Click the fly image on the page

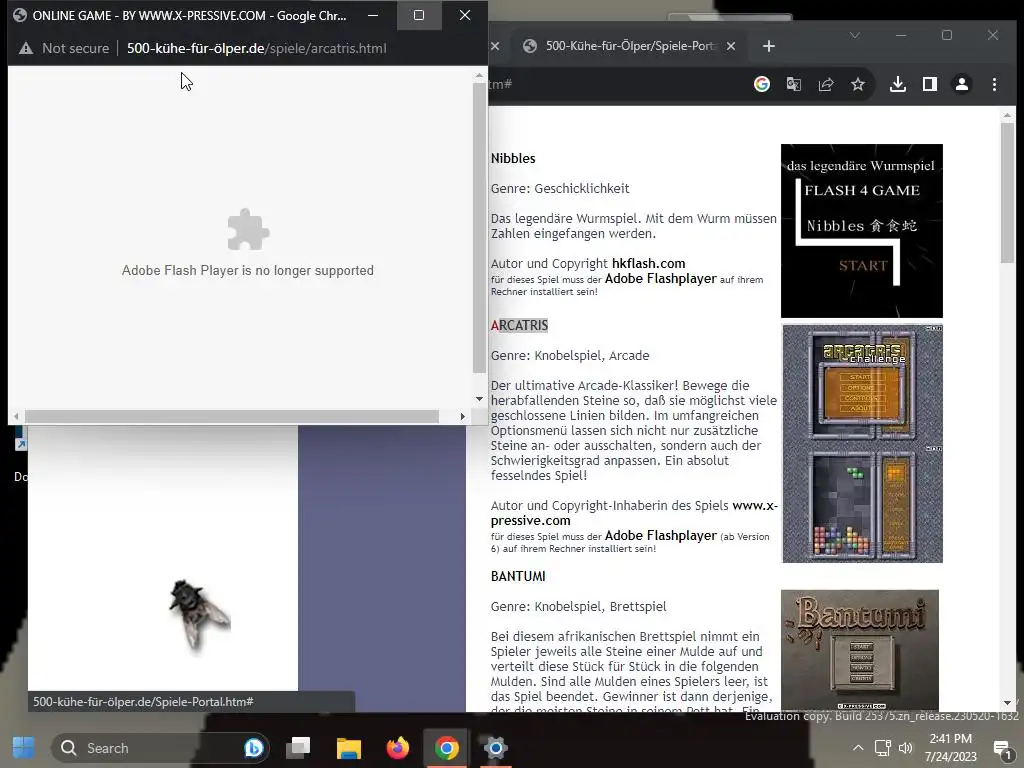click(x=199, y=615)
